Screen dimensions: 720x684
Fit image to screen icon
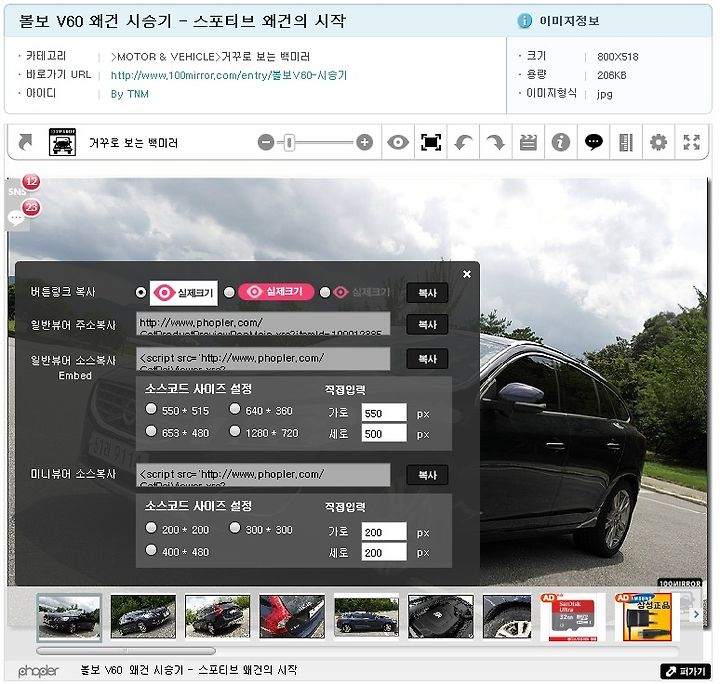click(x=431, y=142)
